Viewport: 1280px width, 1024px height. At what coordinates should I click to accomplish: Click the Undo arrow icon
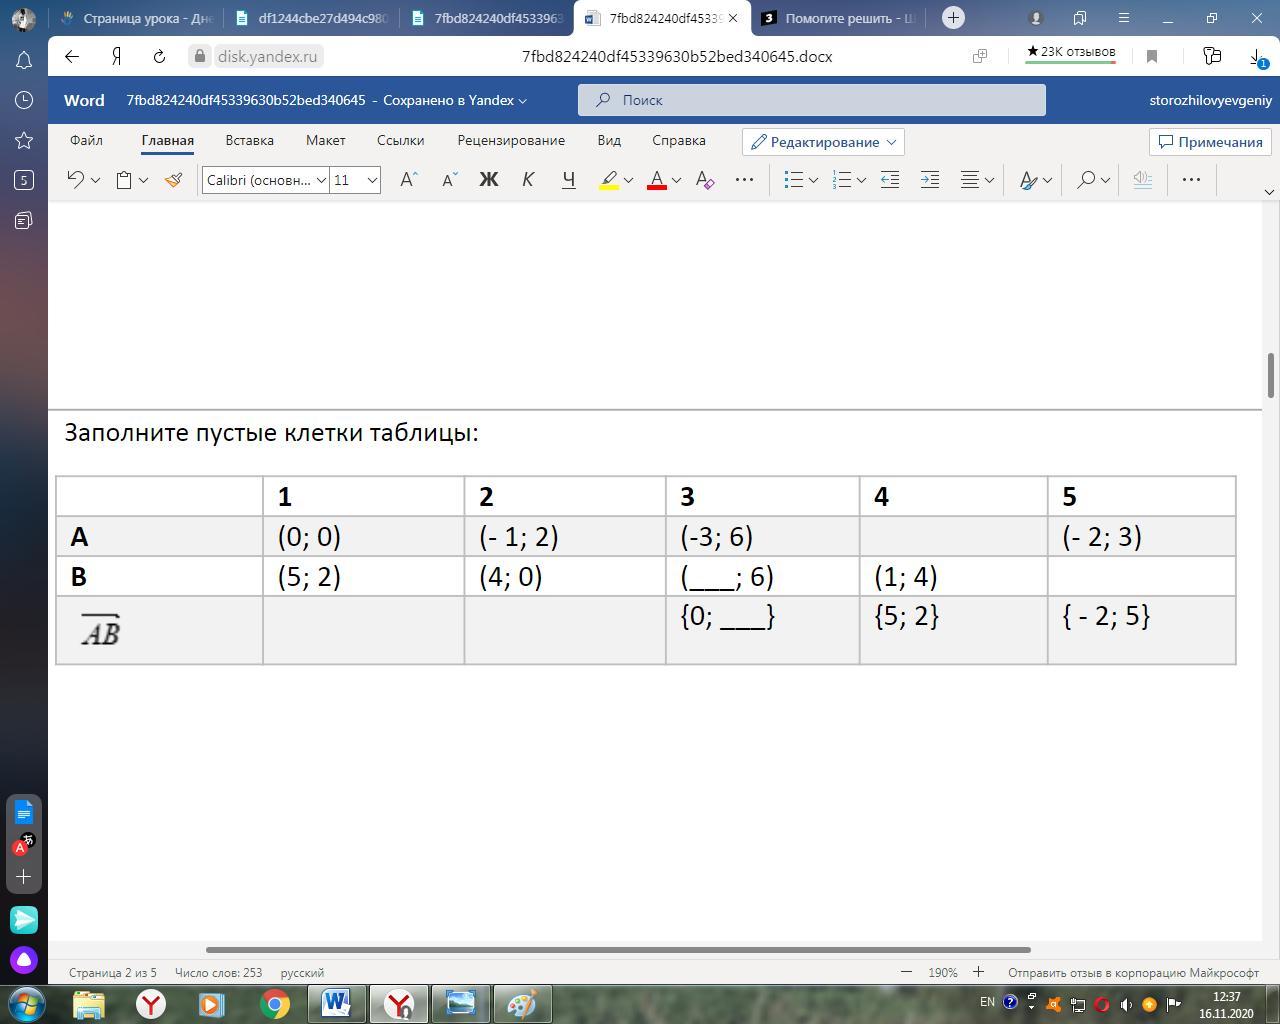[x=75, y=180]
